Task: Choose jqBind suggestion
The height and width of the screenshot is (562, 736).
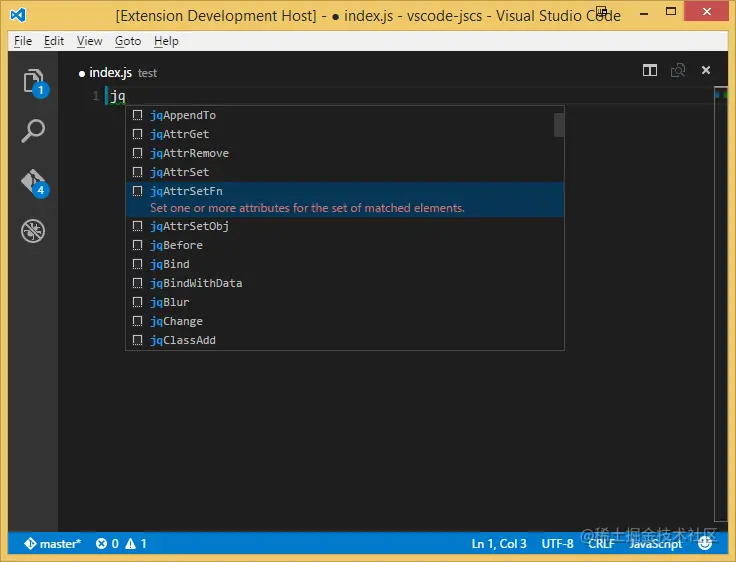Action: pyautogui.click(x=345, y=264)
